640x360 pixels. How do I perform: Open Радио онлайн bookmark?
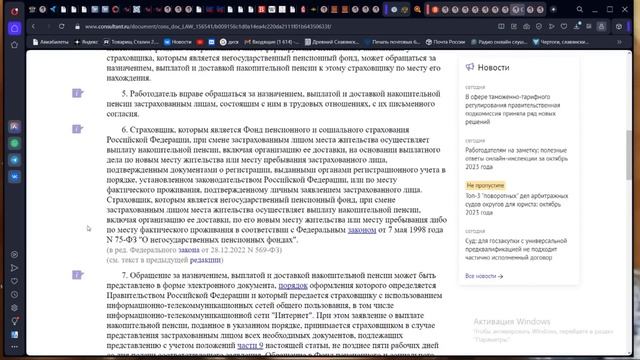tap(499, 42)
